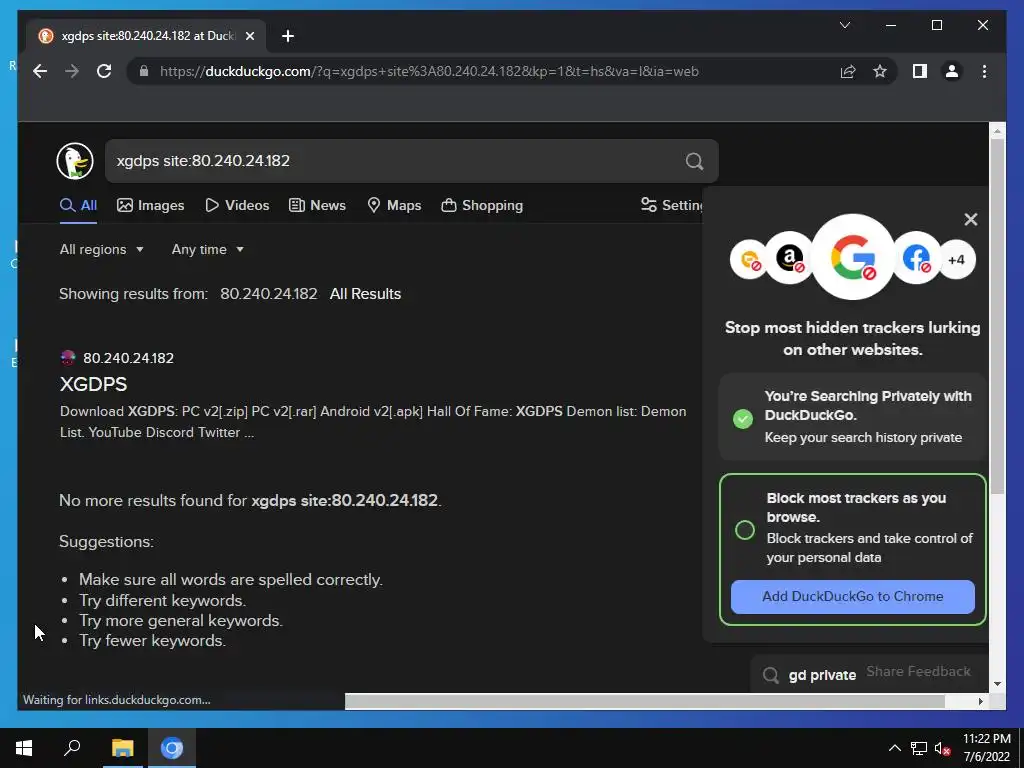Click the result's 80.240.24.182 URL
Image resolution: width=1024 pixels, height=768 pixels.
click(128, 358)
